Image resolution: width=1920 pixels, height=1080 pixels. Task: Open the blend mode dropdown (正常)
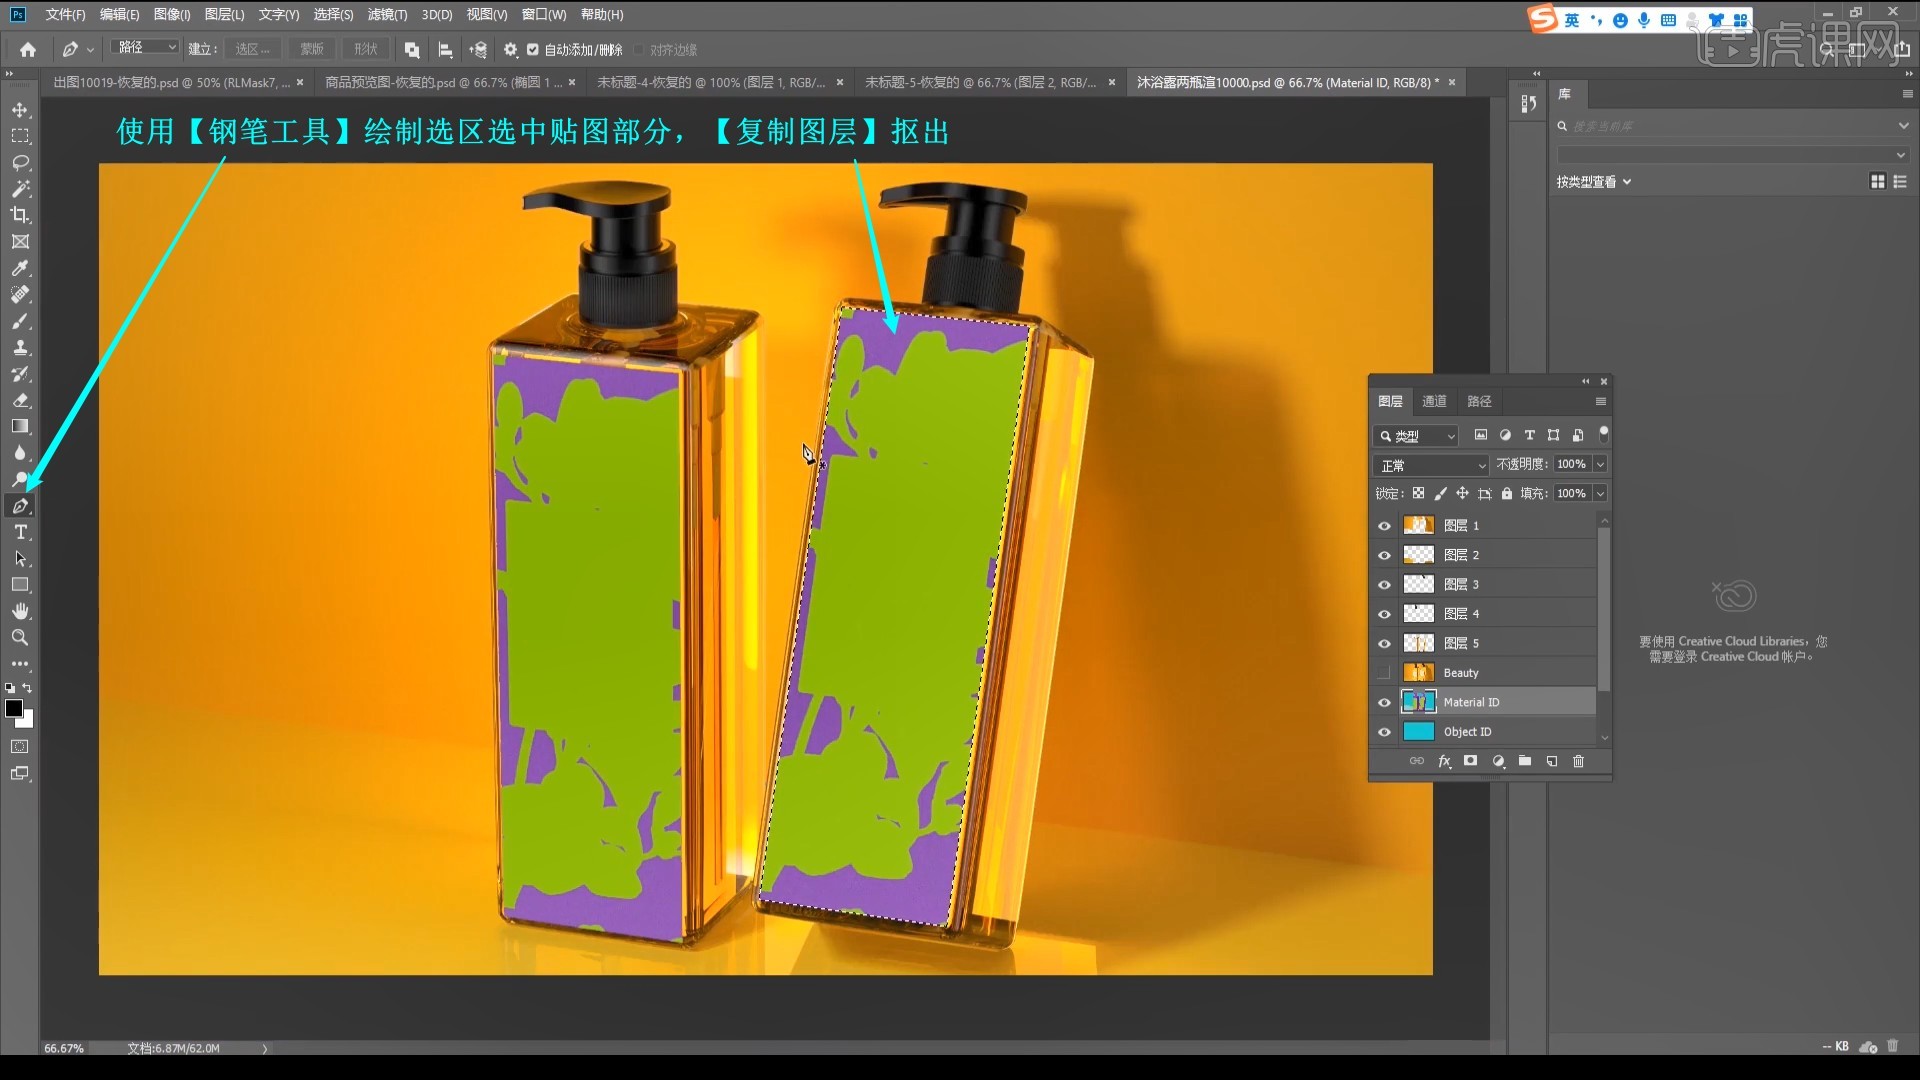1432,465
